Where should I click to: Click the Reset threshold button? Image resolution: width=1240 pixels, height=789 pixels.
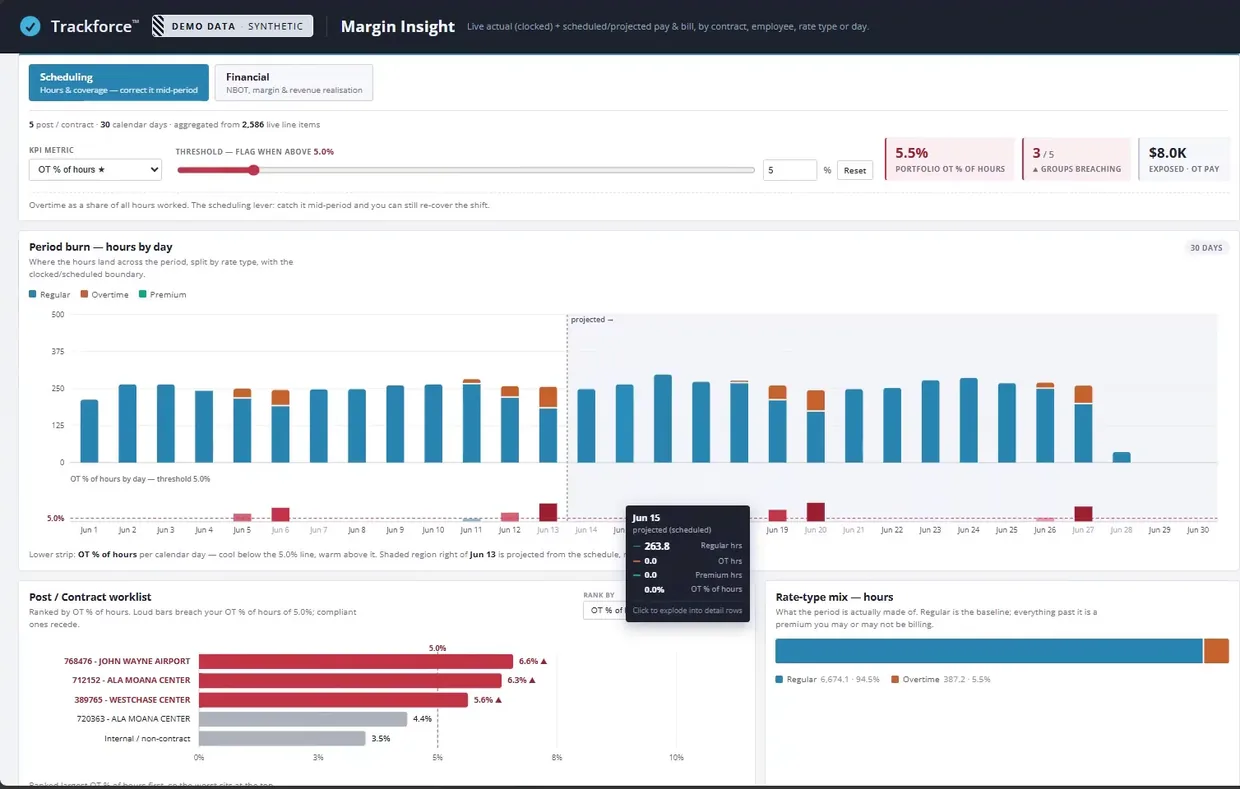coord(855,170)
